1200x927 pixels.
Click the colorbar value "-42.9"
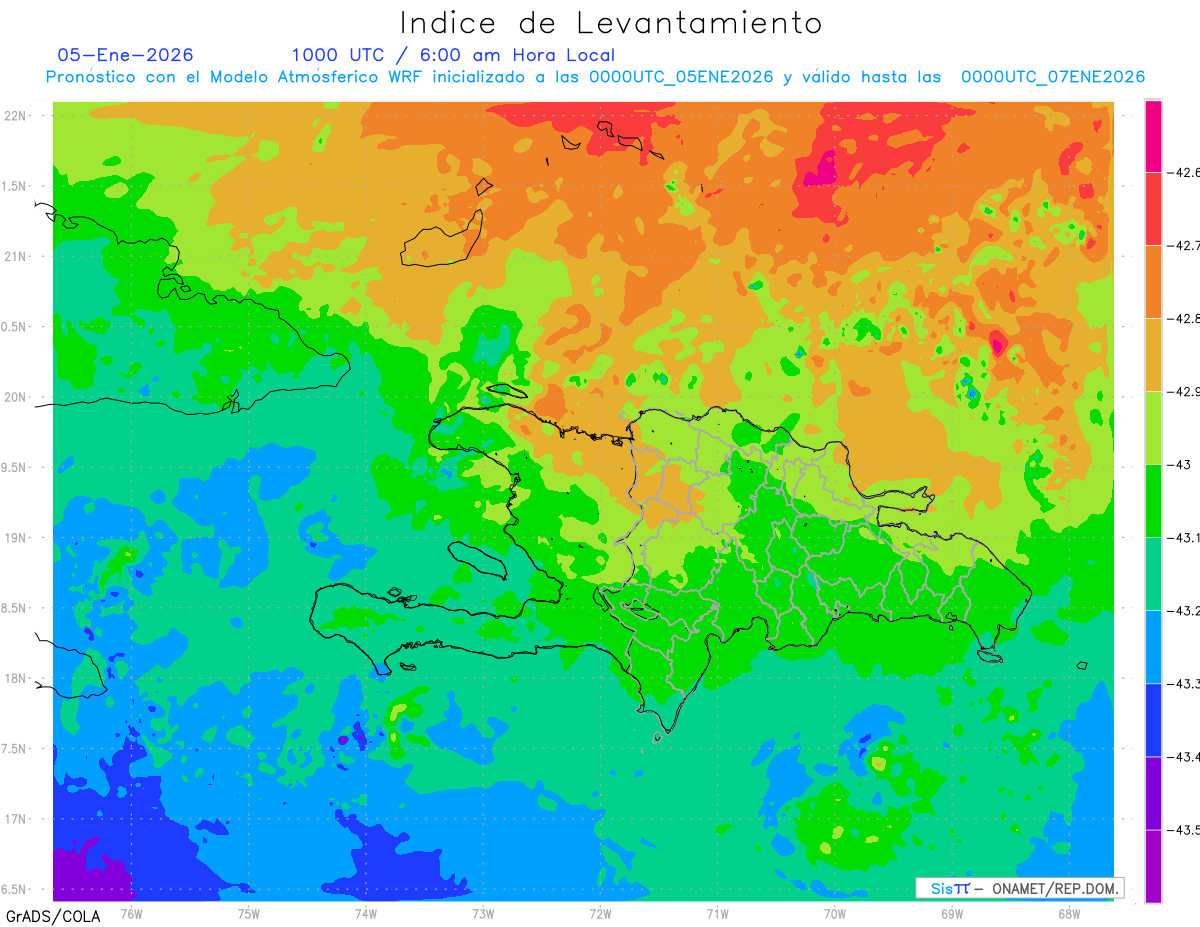(1184, 391)
